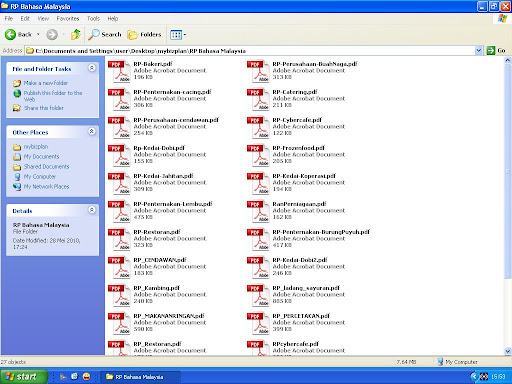The height and width of the screenshot is (384, 512).
Task: Go up one folder level
Action: coord(76,34)
